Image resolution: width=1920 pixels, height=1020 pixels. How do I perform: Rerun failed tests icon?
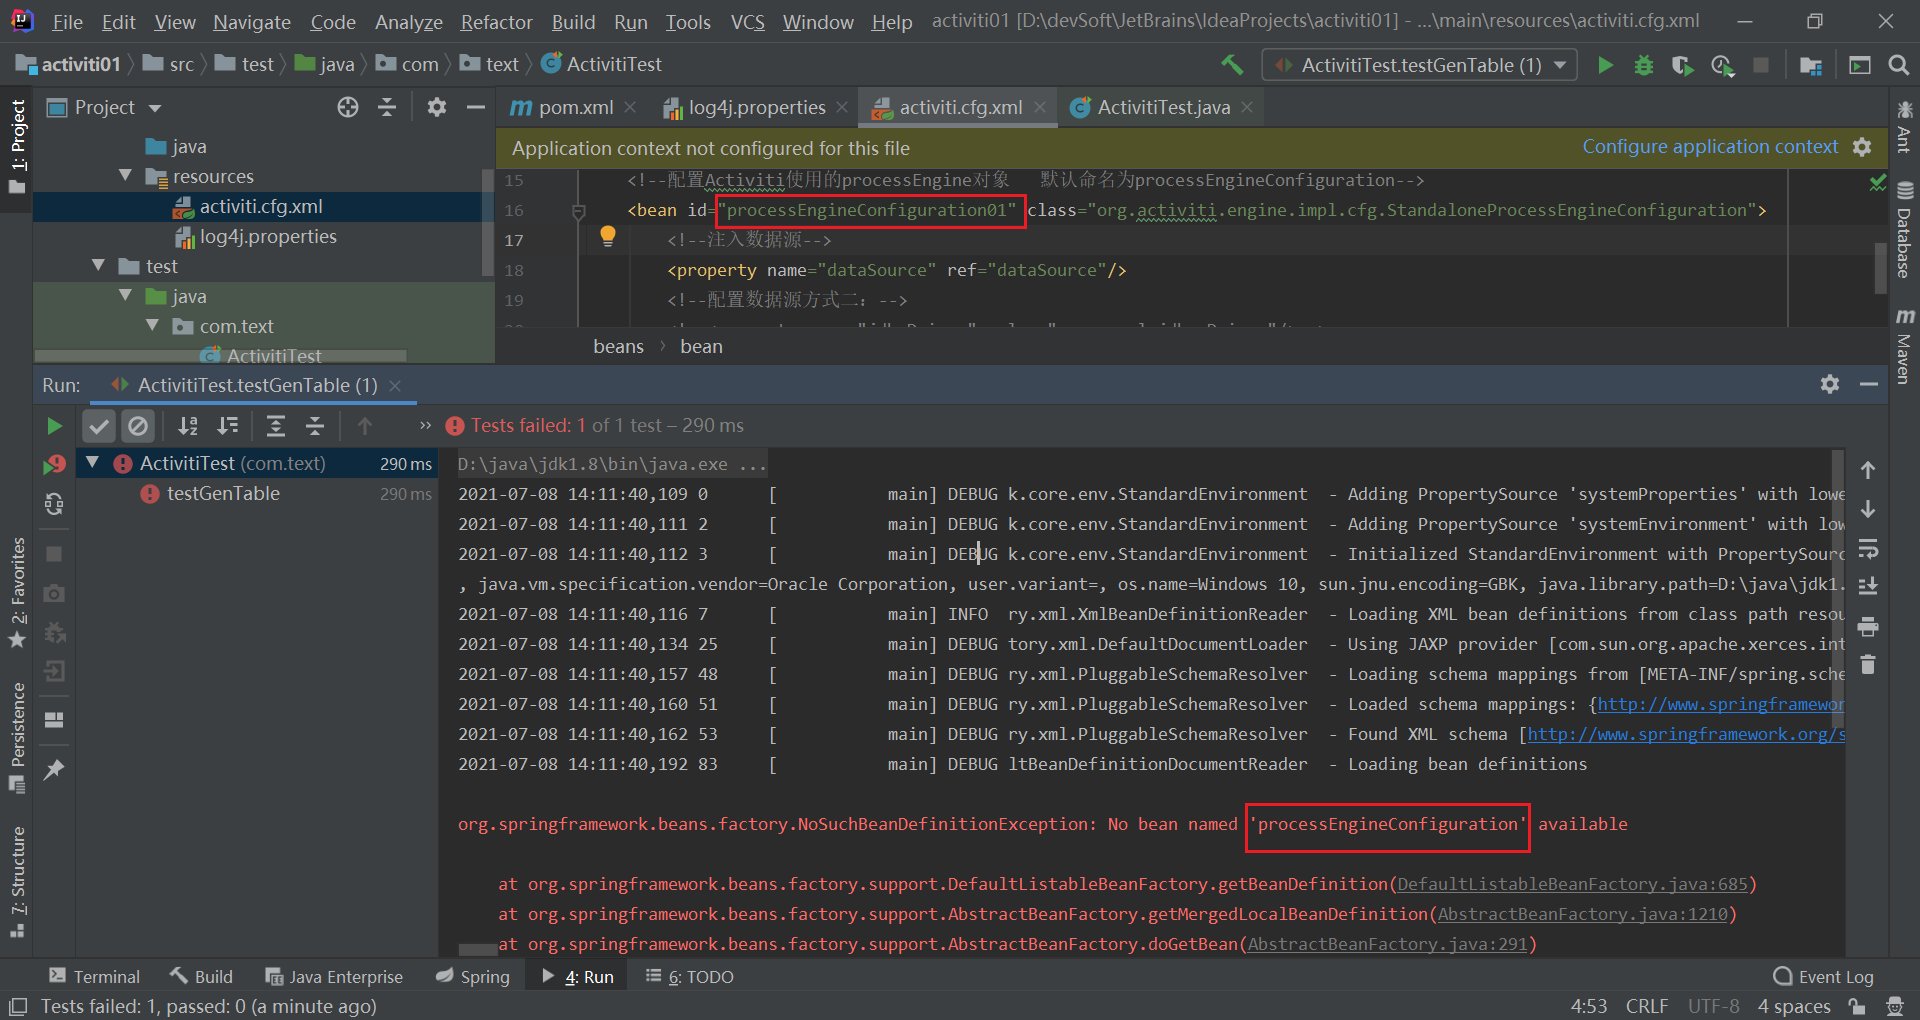tap(54, 464)
